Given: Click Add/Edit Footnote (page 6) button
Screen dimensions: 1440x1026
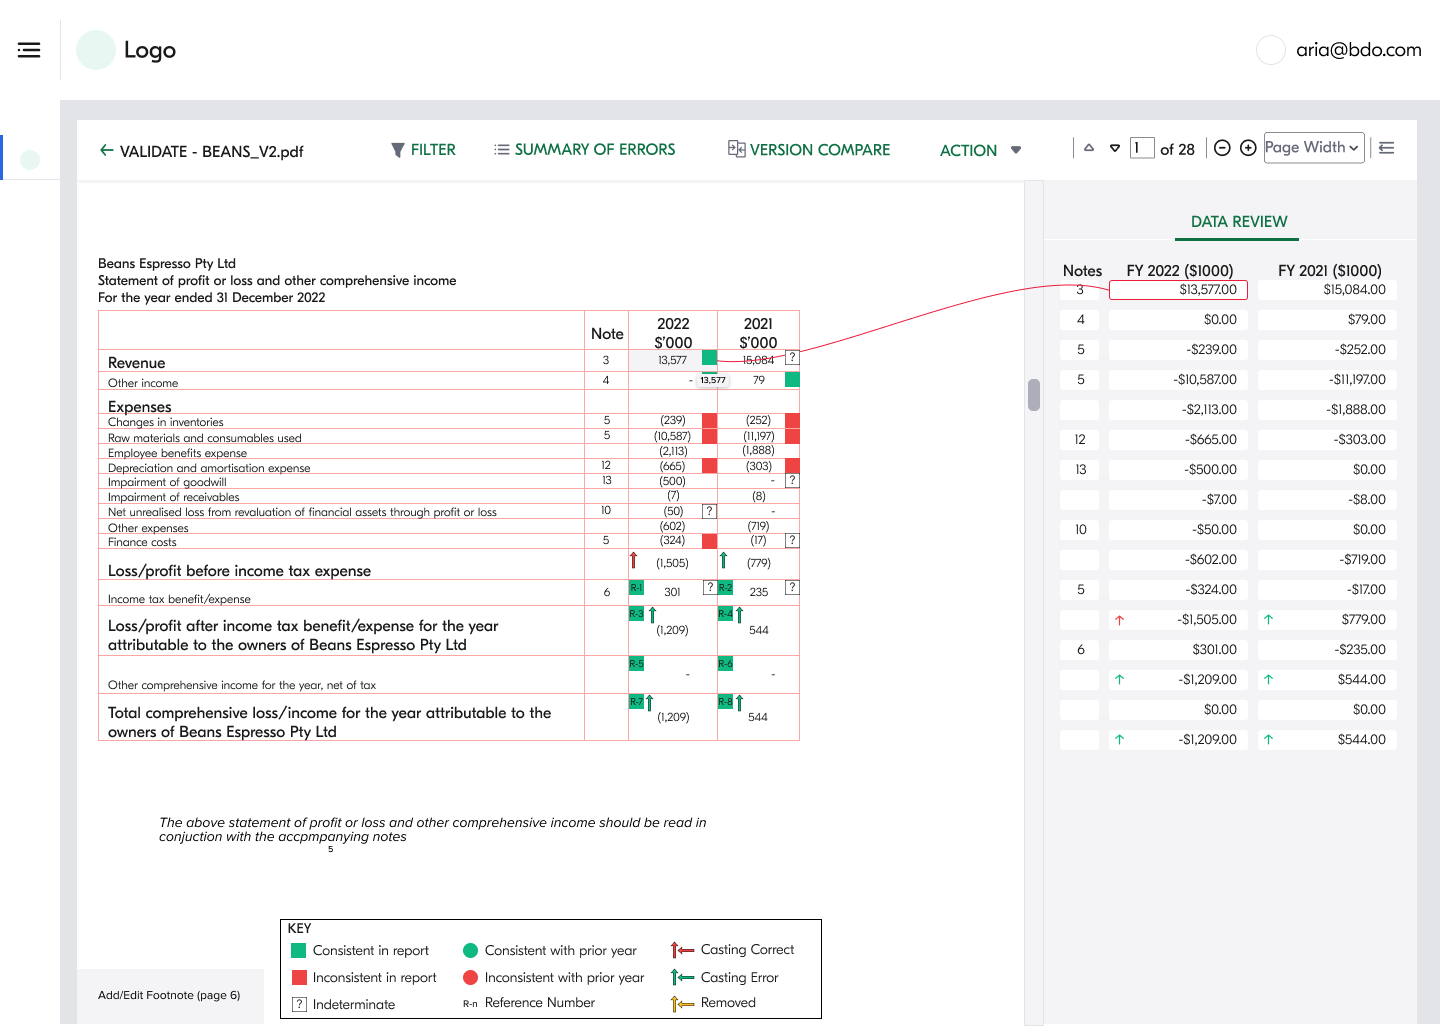Looking at the screenshot, I should (x=169, y=995).
